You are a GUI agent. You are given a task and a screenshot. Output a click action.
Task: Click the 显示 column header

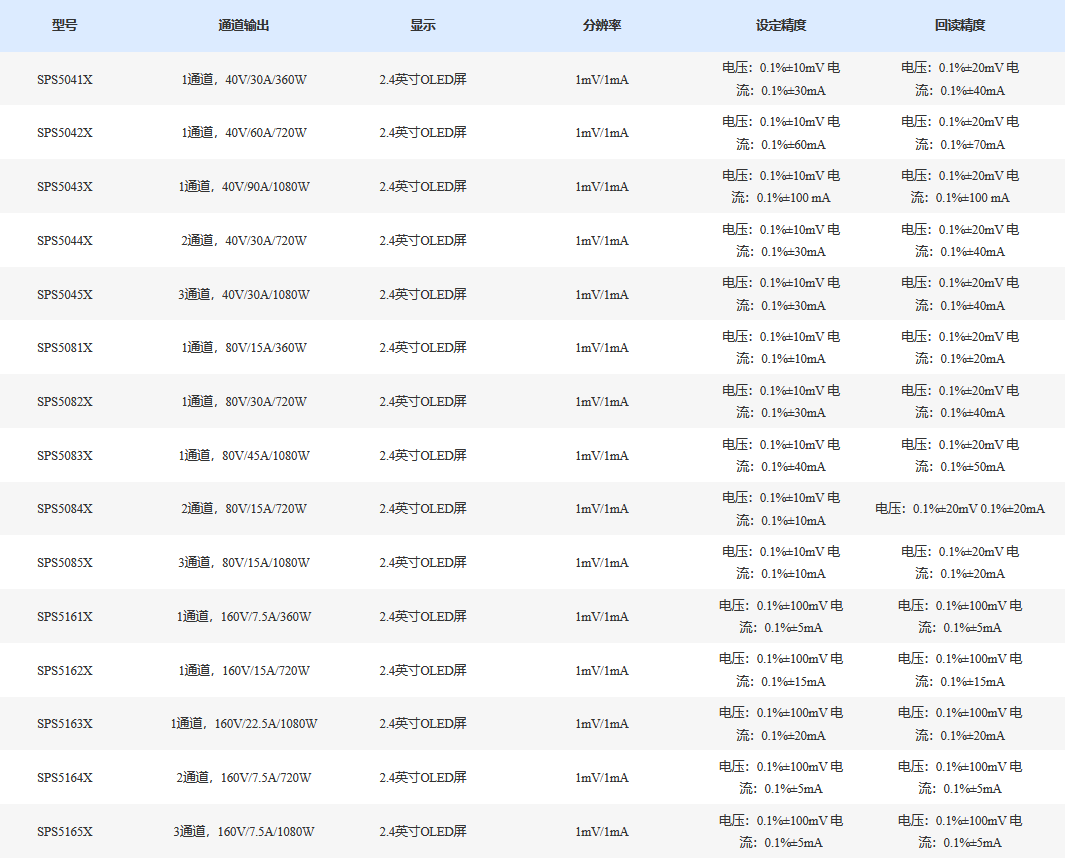click(422, 25)
